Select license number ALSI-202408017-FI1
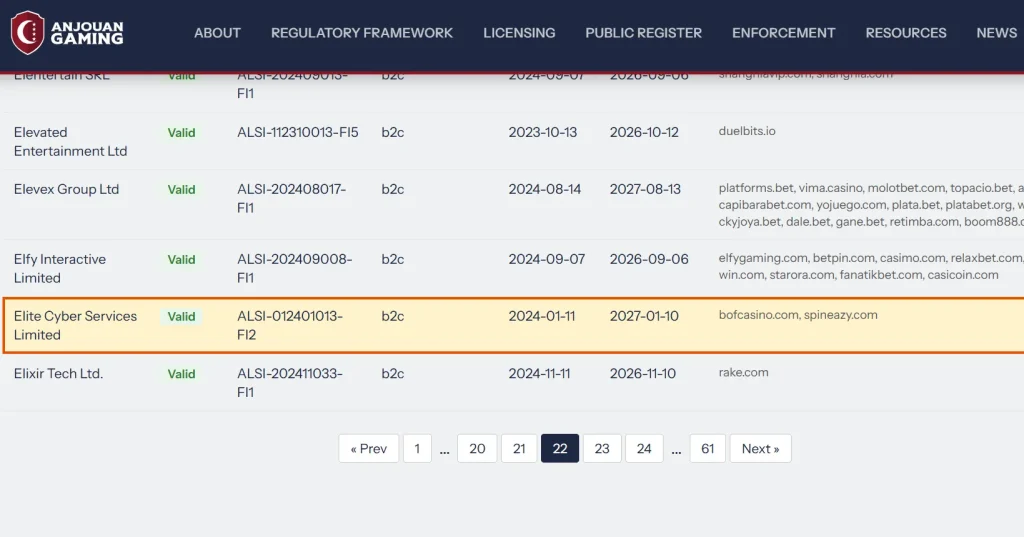Viewport: 1024px width, 537px height. click(291, 199)
